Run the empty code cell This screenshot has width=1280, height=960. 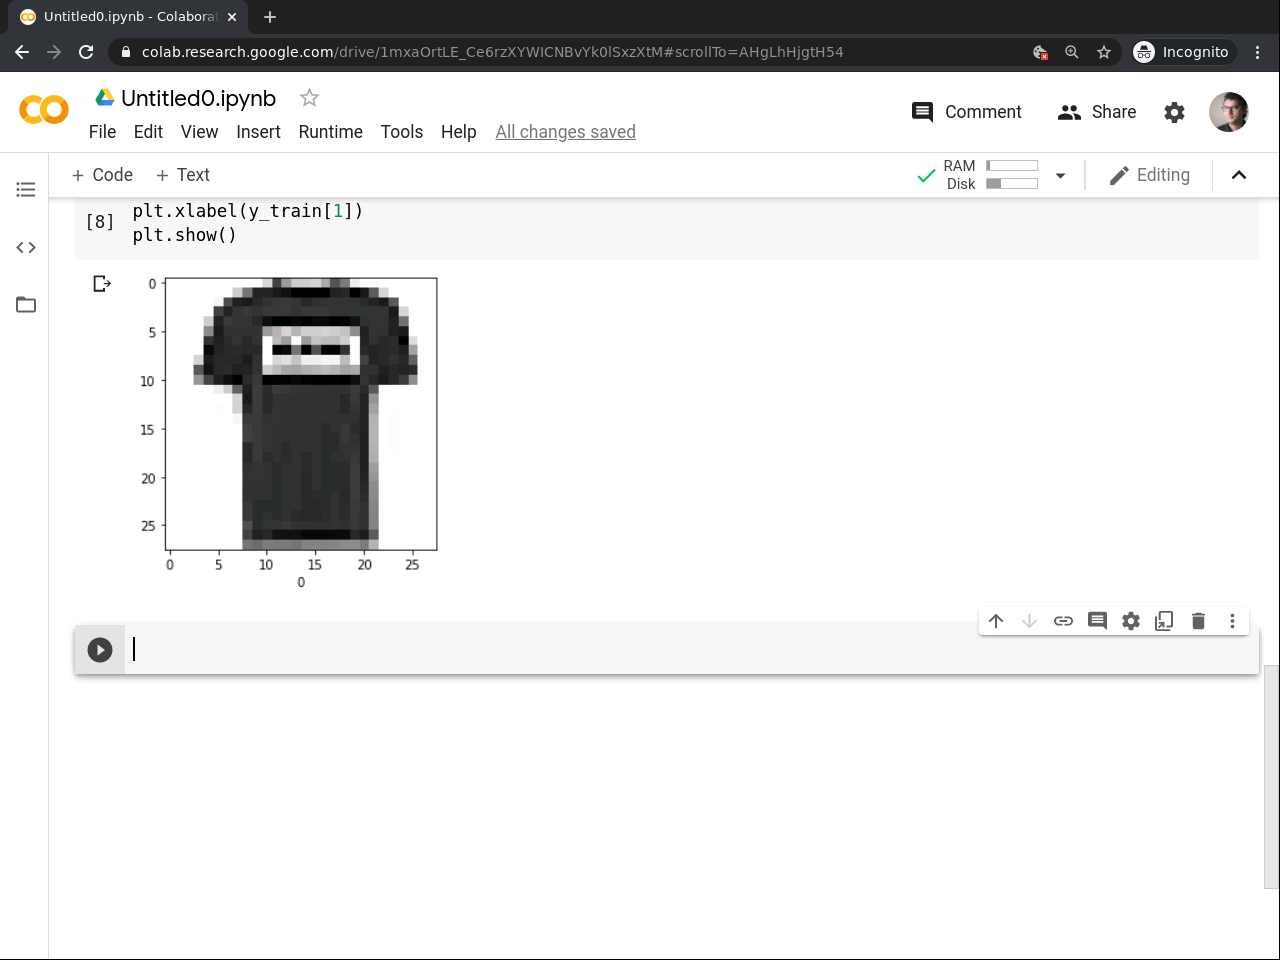click(100, 650)
